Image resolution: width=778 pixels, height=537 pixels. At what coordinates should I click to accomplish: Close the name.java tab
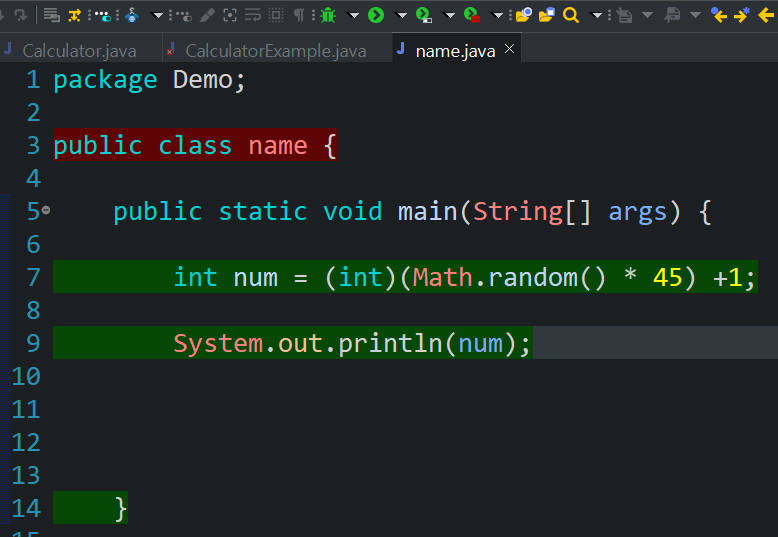(510, 49)
